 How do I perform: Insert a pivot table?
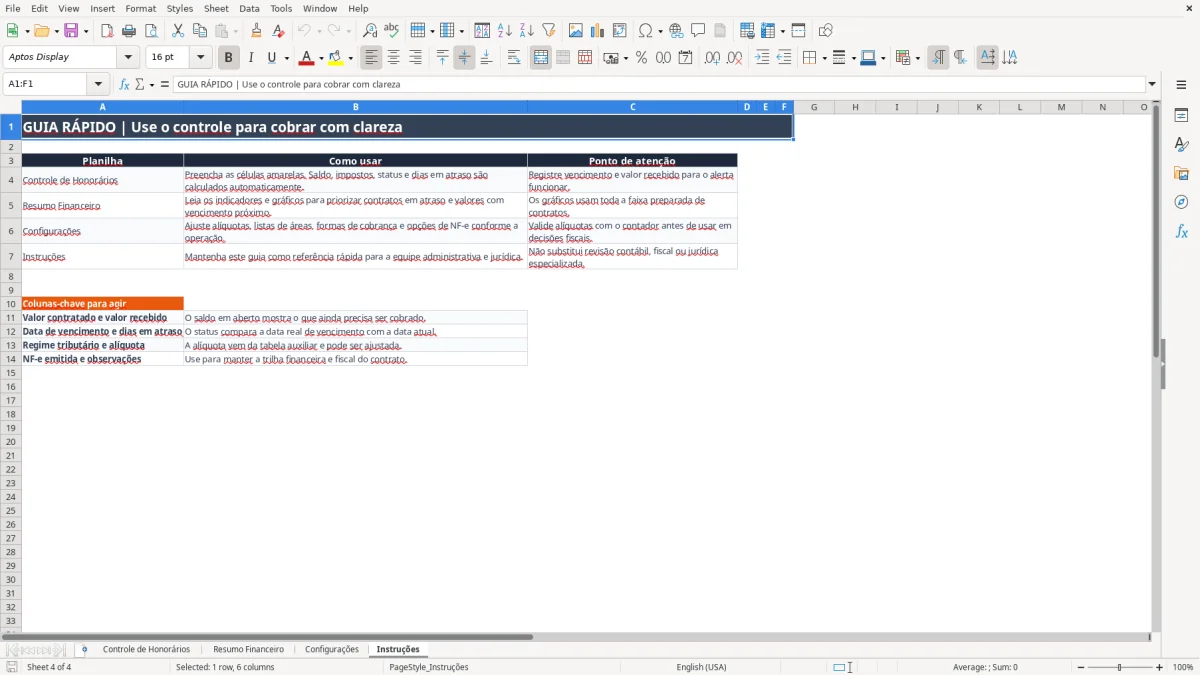(620, 31)
